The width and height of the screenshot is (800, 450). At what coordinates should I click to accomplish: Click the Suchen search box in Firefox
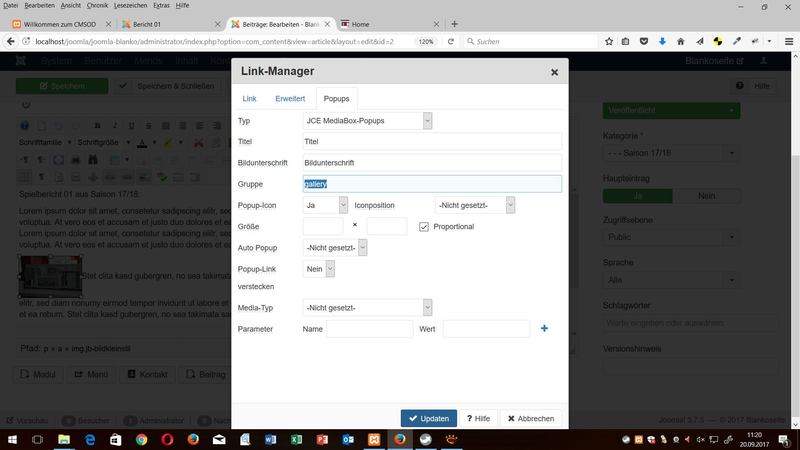(531, 41)
